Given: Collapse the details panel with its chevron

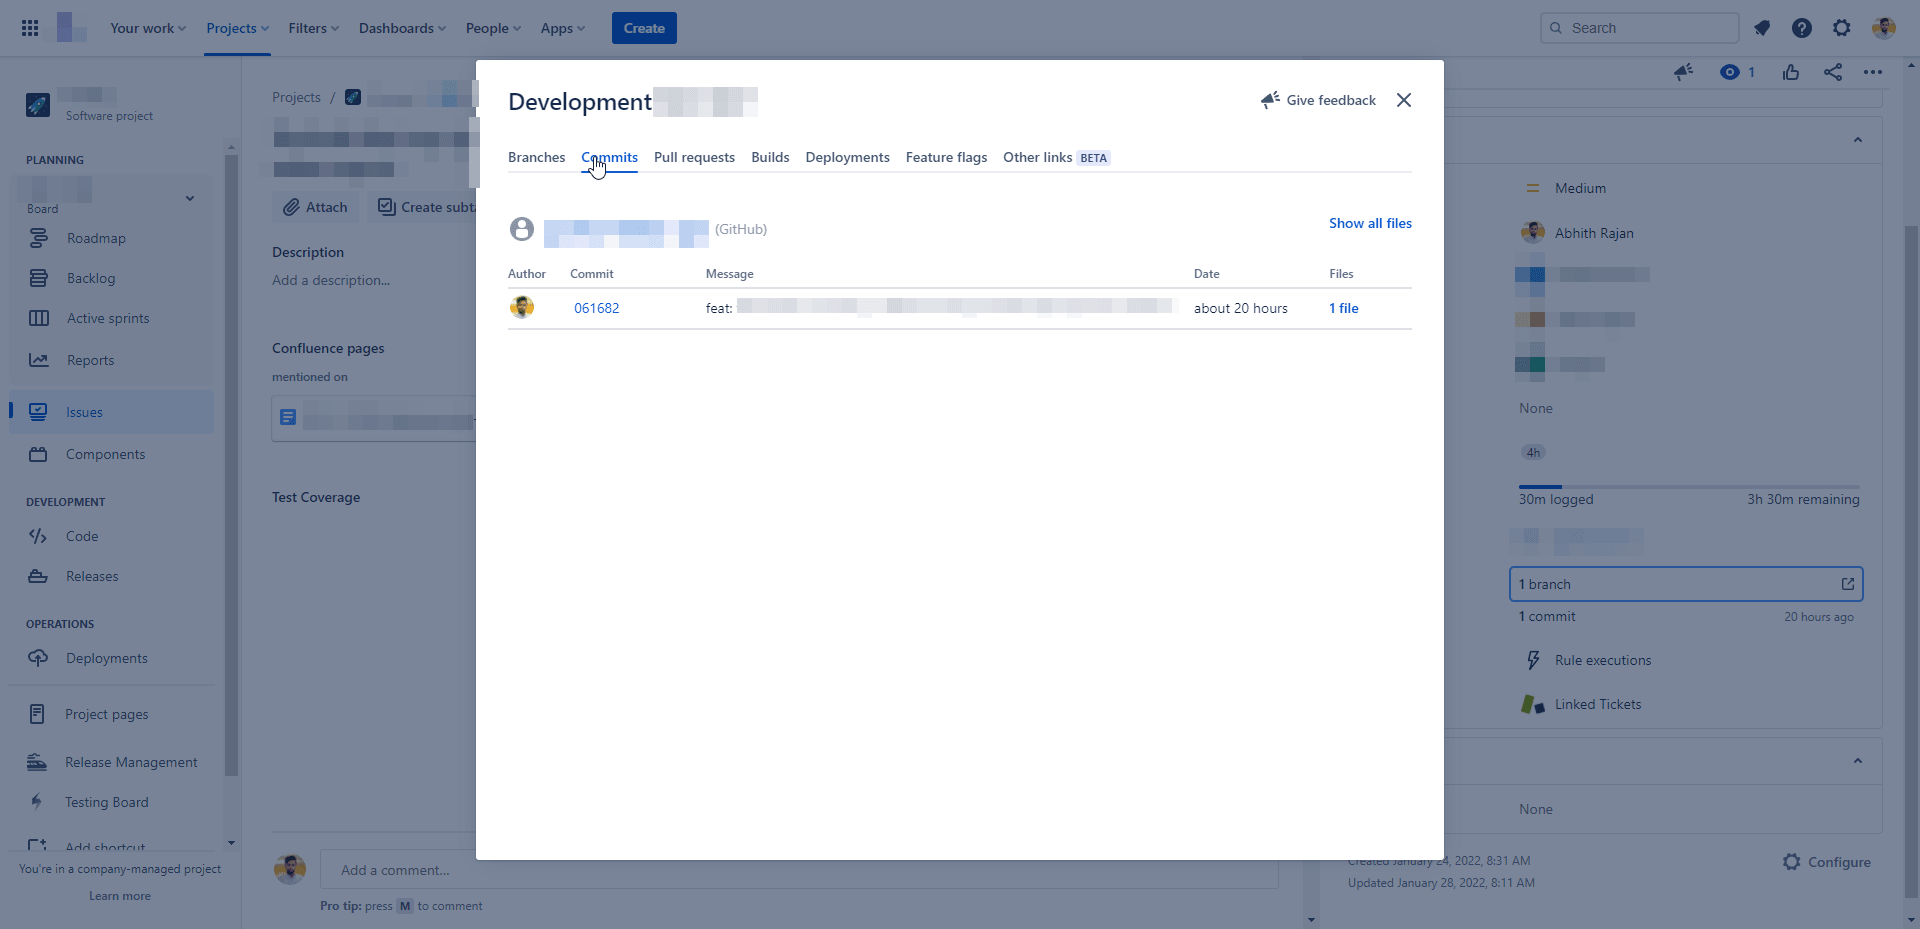Looking at the screenshot, I should [1859, 140].
